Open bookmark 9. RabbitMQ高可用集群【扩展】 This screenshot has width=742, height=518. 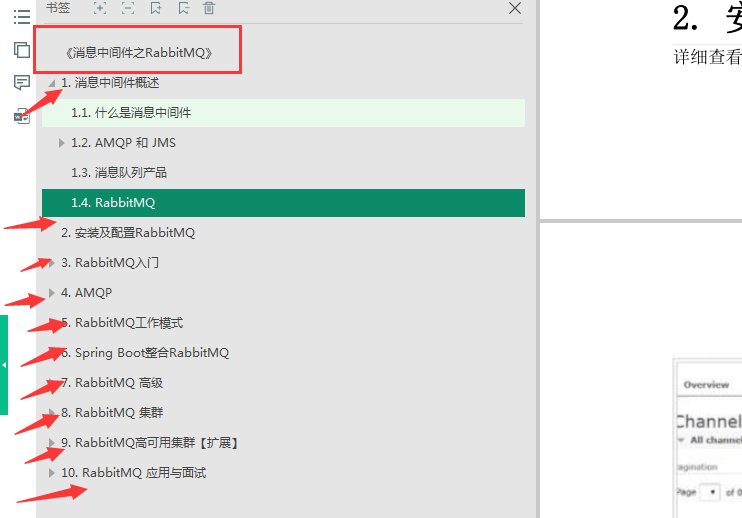(150, 443)
